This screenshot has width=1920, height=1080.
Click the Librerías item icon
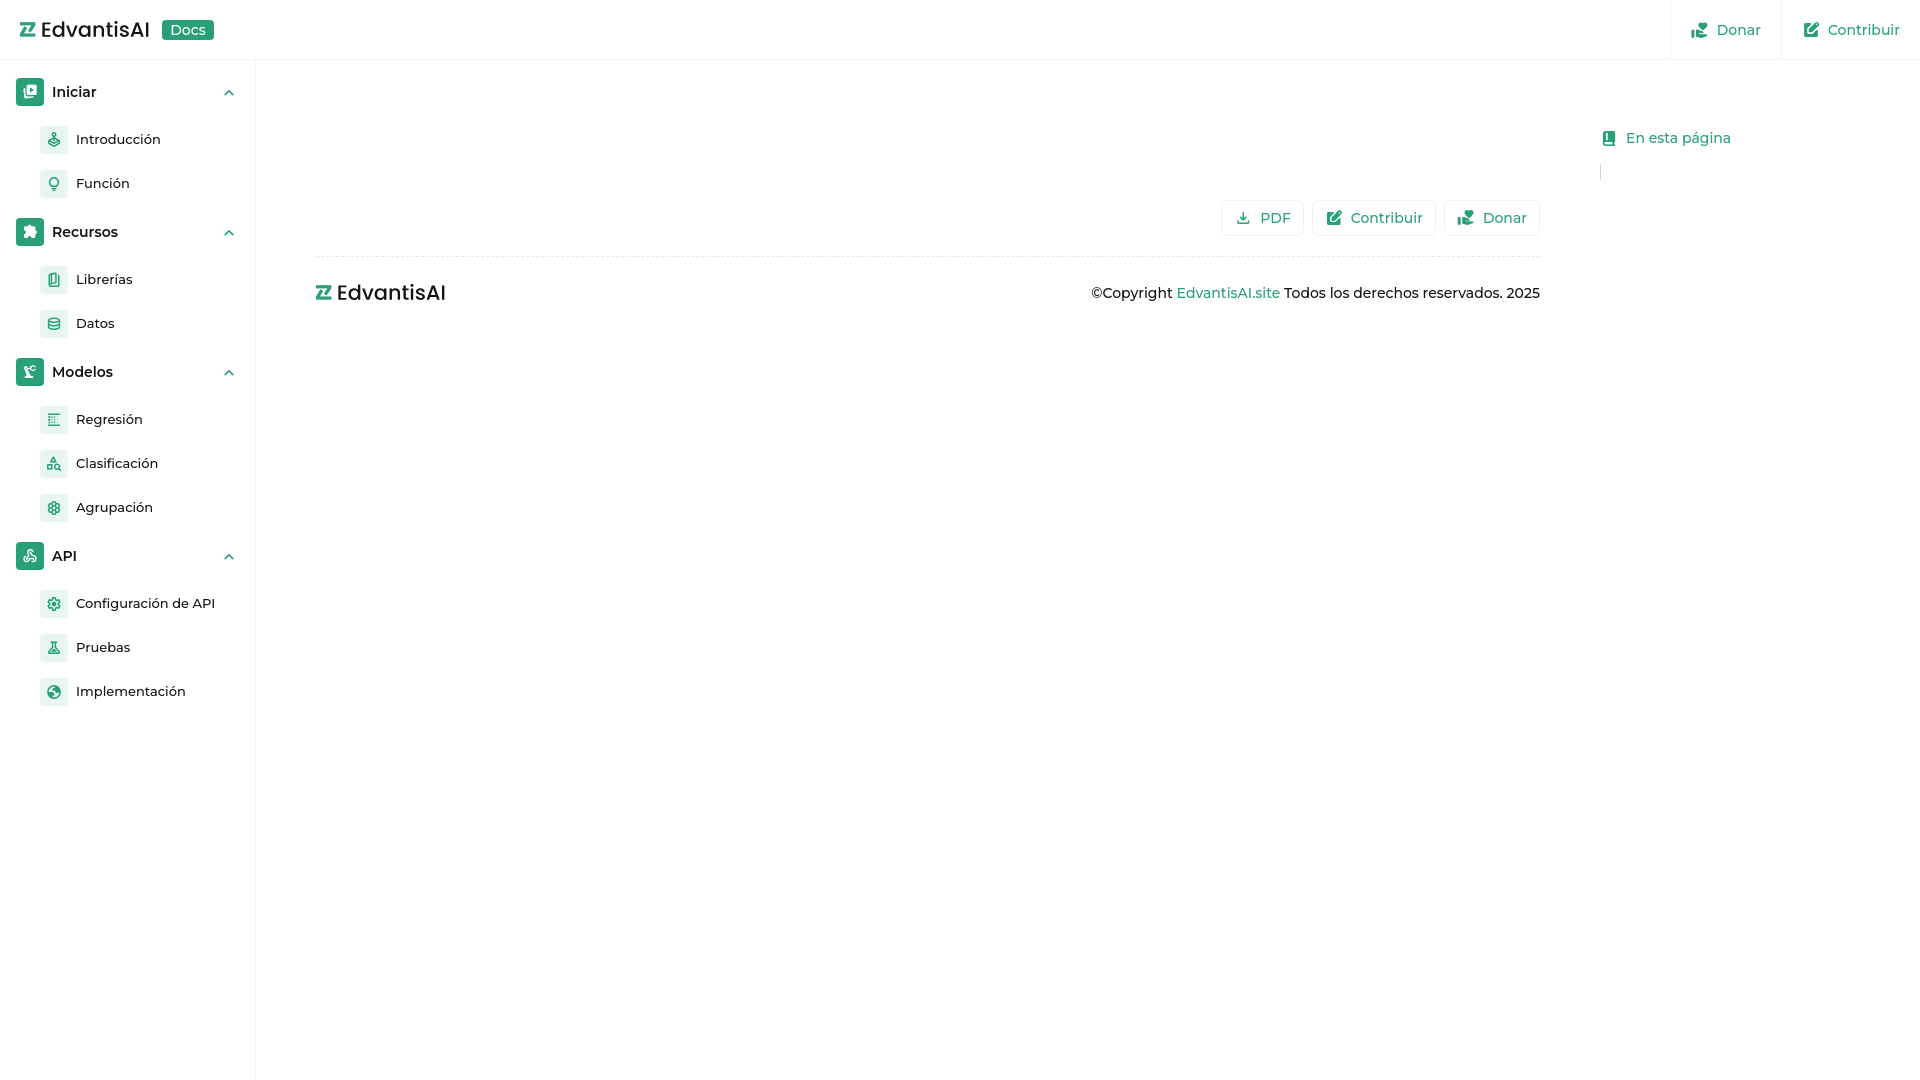point(54,280)
